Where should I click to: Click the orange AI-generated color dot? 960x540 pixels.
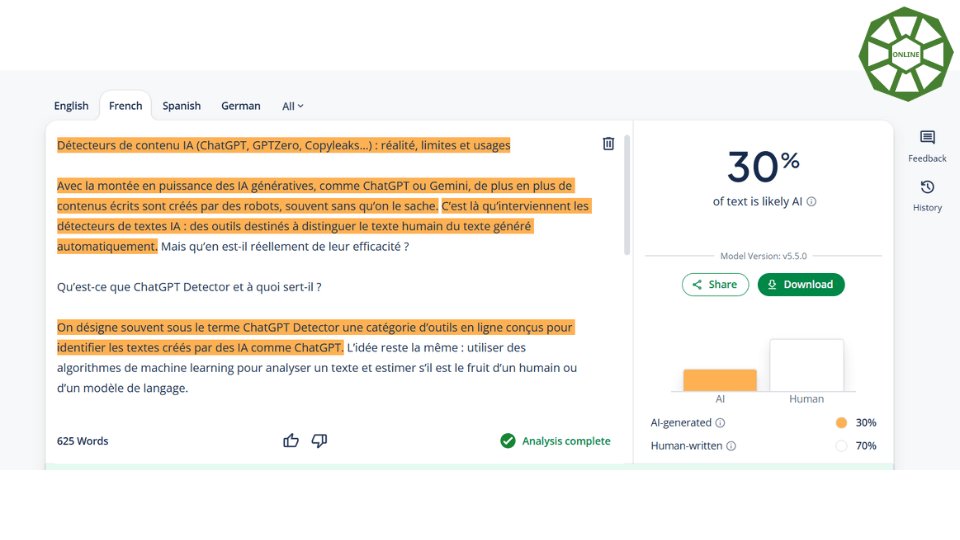pos(841,422)
